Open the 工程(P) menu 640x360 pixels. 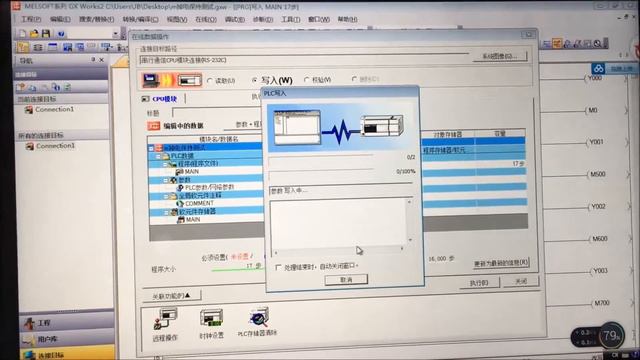coord(31,19)
